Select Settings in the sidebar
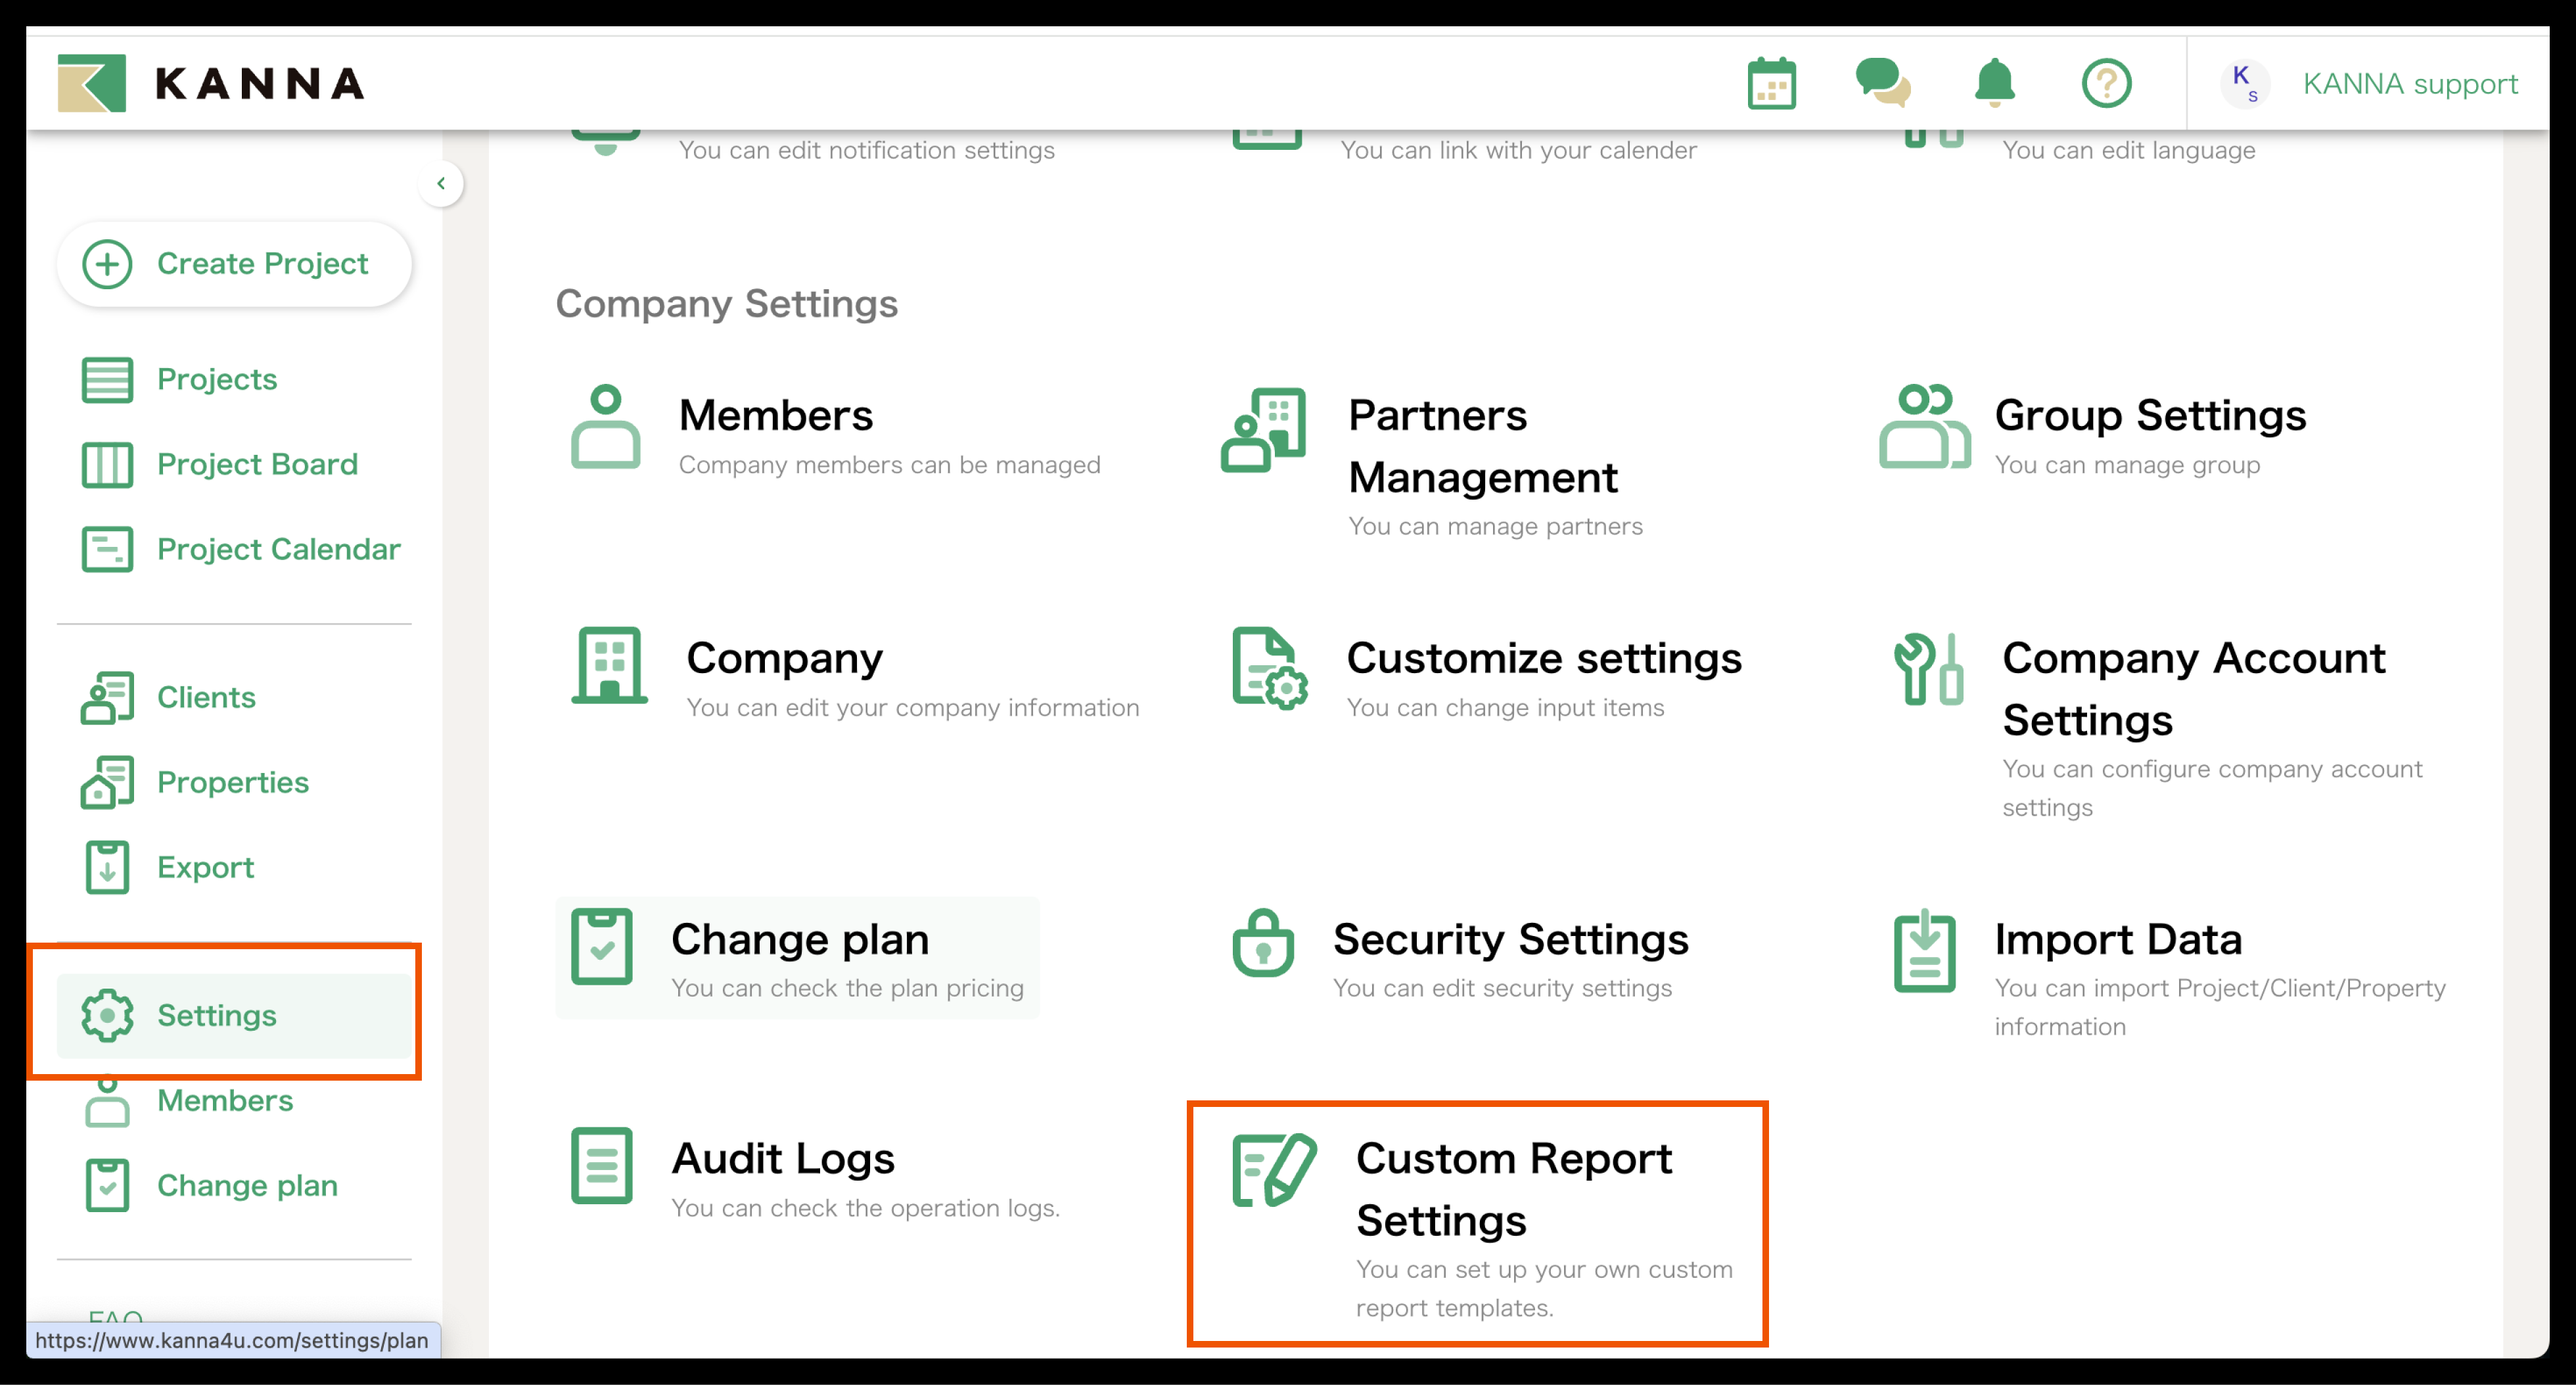This screenshot has width=2576, height=1385. coord(216,1016)
